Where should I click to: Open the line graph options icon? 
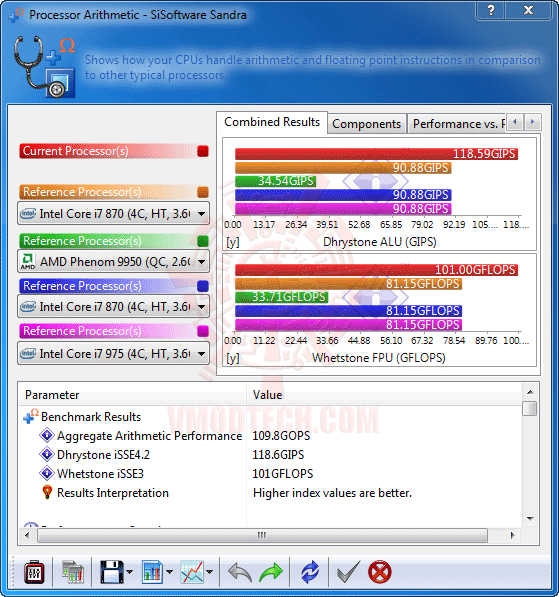tap(192, 572)
